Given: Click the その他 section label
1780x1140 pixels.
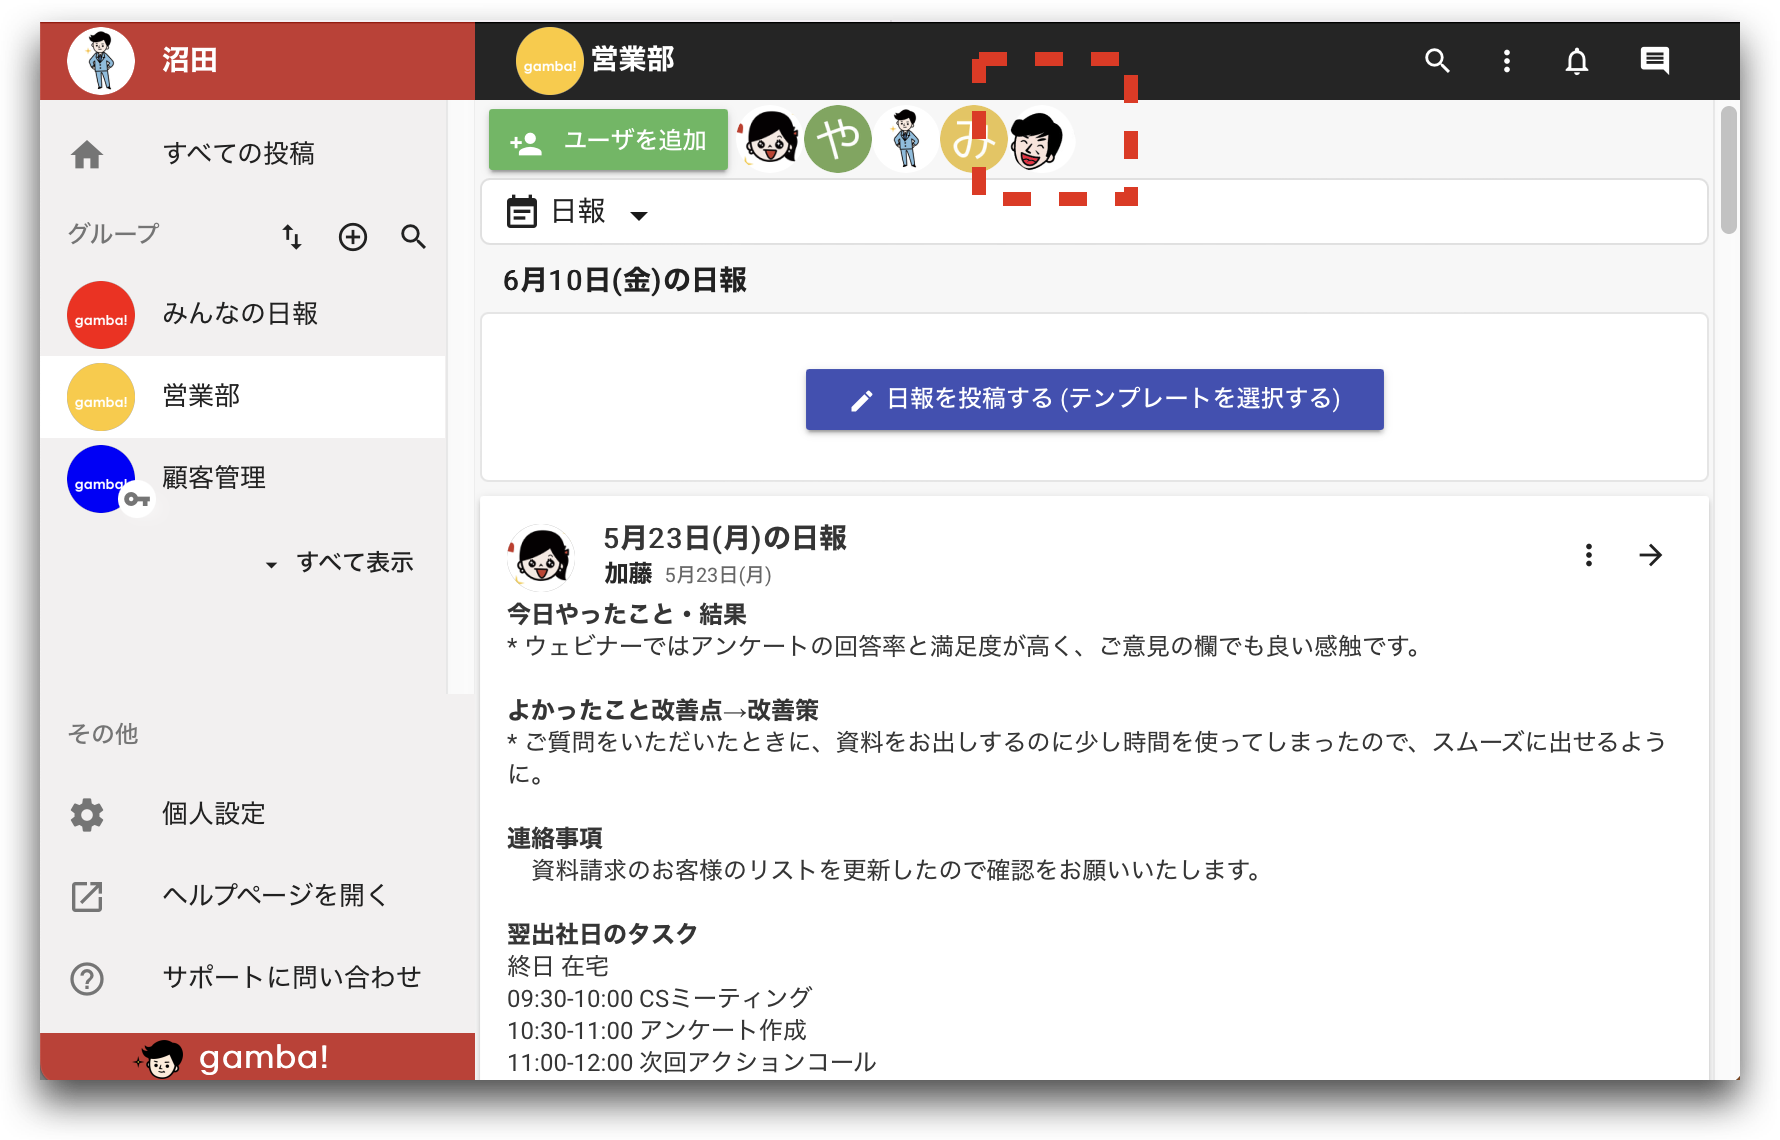Looking at the screenshot, I should (x=102, y=734).
